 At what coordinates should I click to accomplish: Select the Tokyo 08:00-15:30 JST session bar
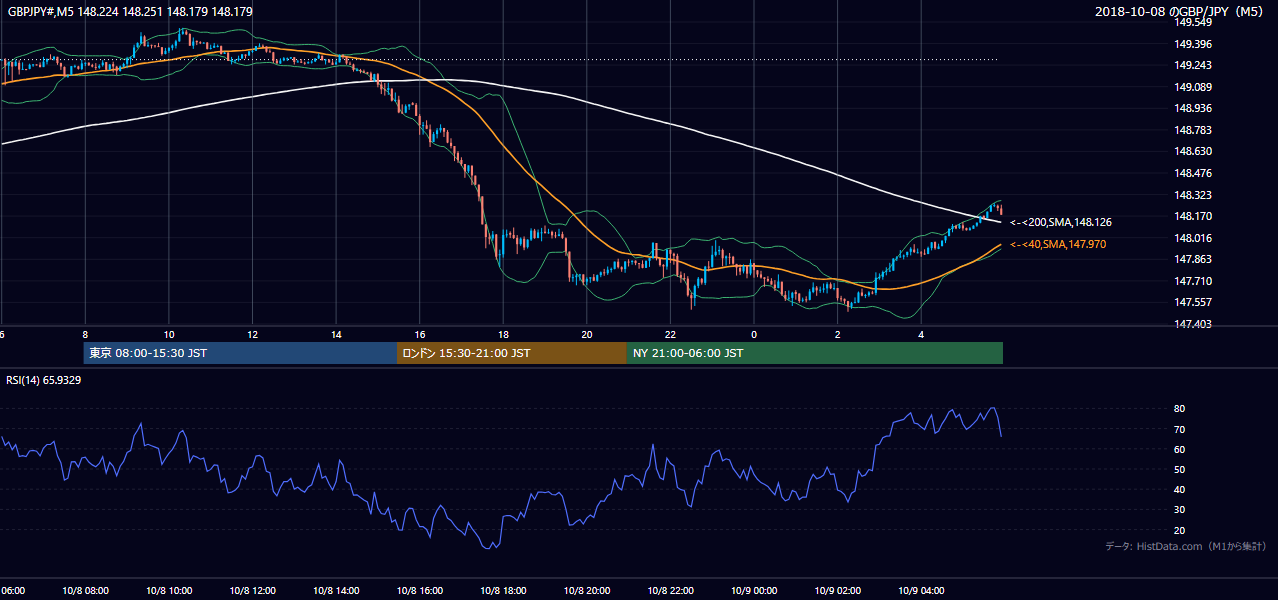click(x=240, y=353)
